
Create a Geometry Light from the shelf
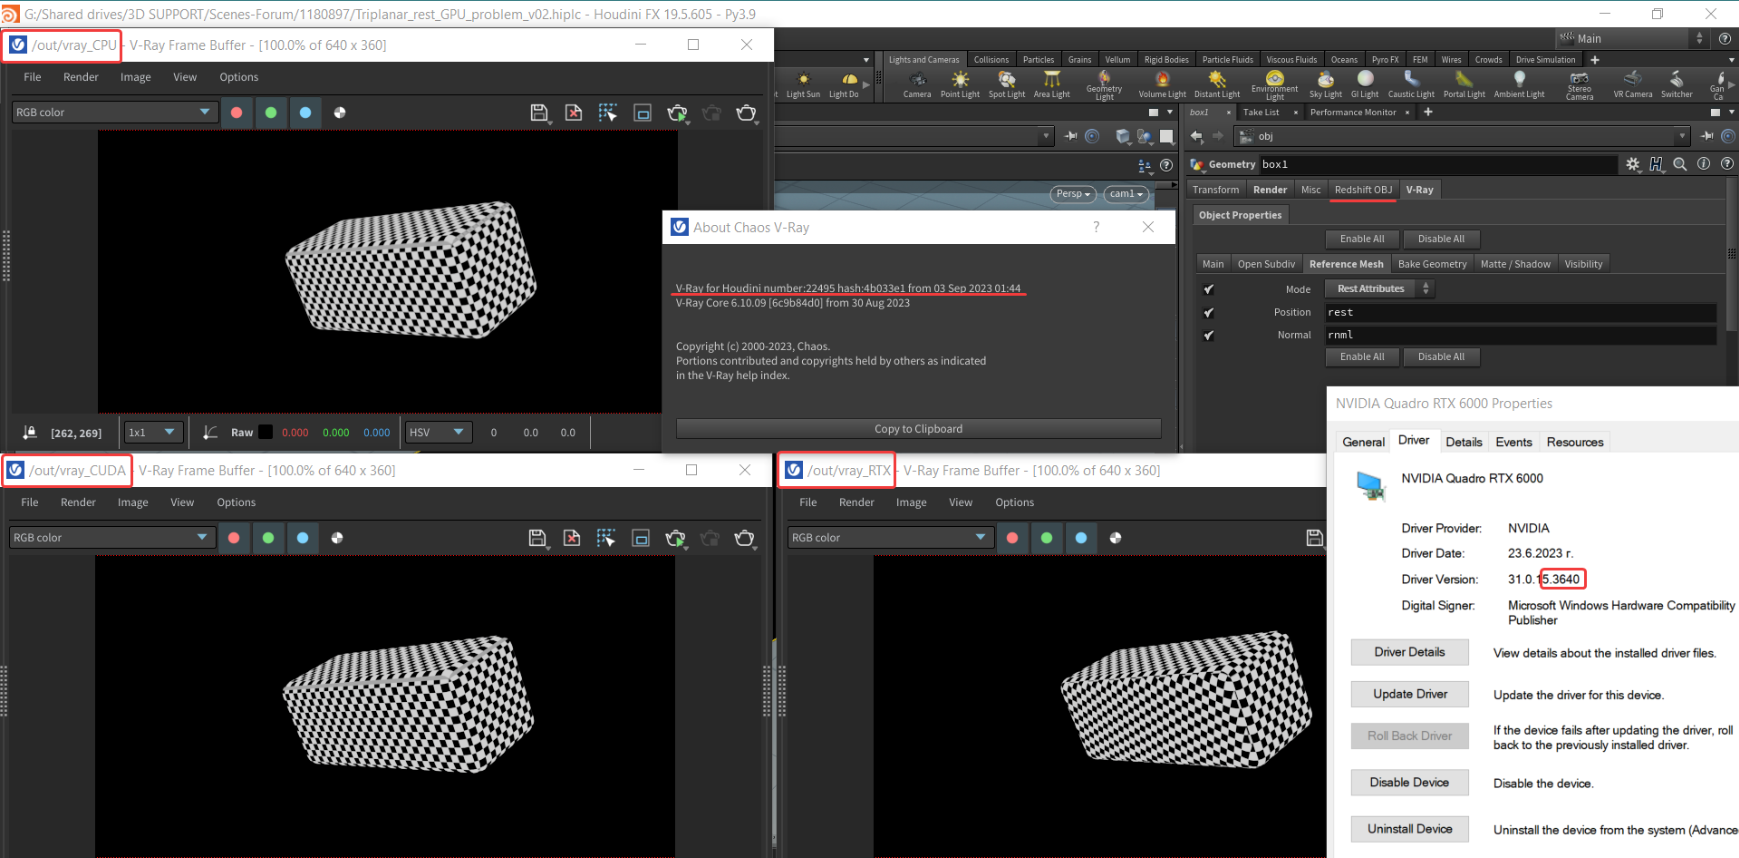coord(1104,85)
